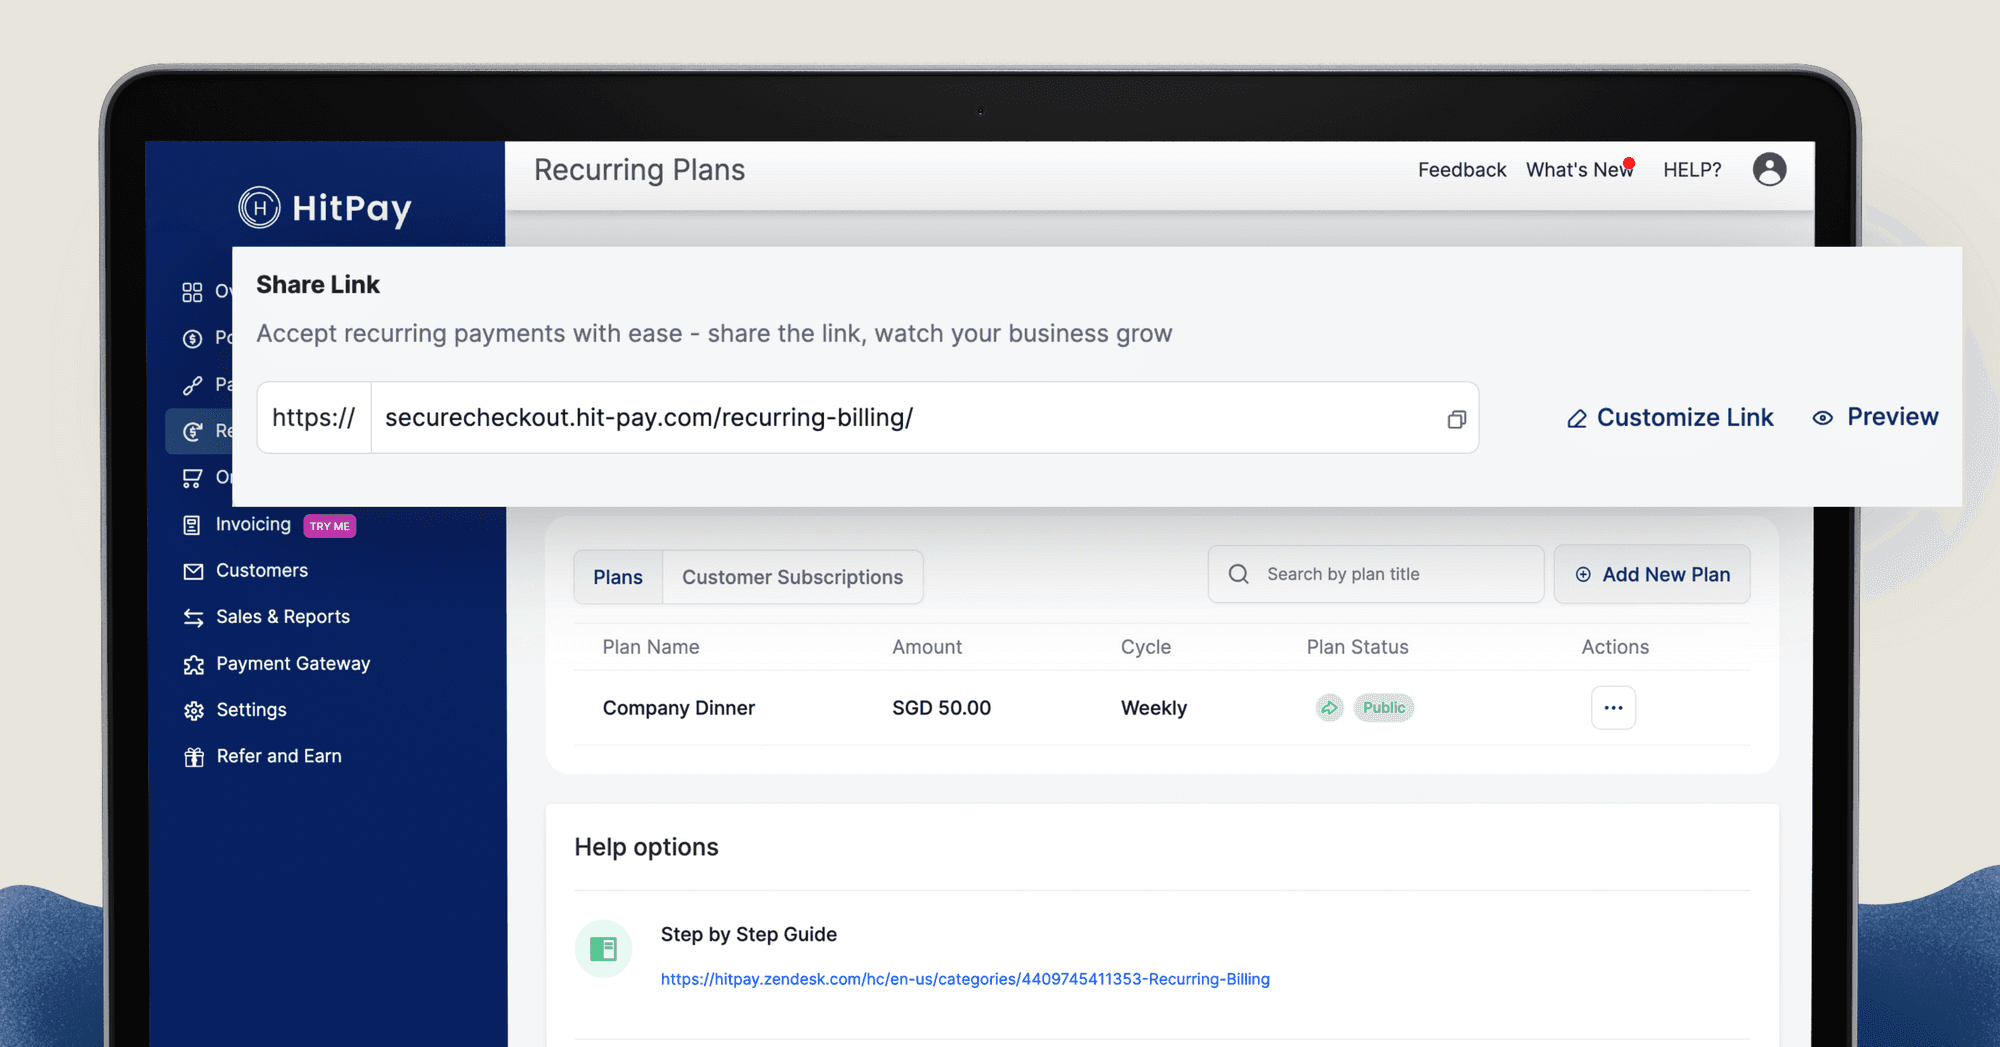This screenshot has height=1047, width=2000.
Task: Click the Step by Step Guide book icon
Action: [x=603, y=949]
